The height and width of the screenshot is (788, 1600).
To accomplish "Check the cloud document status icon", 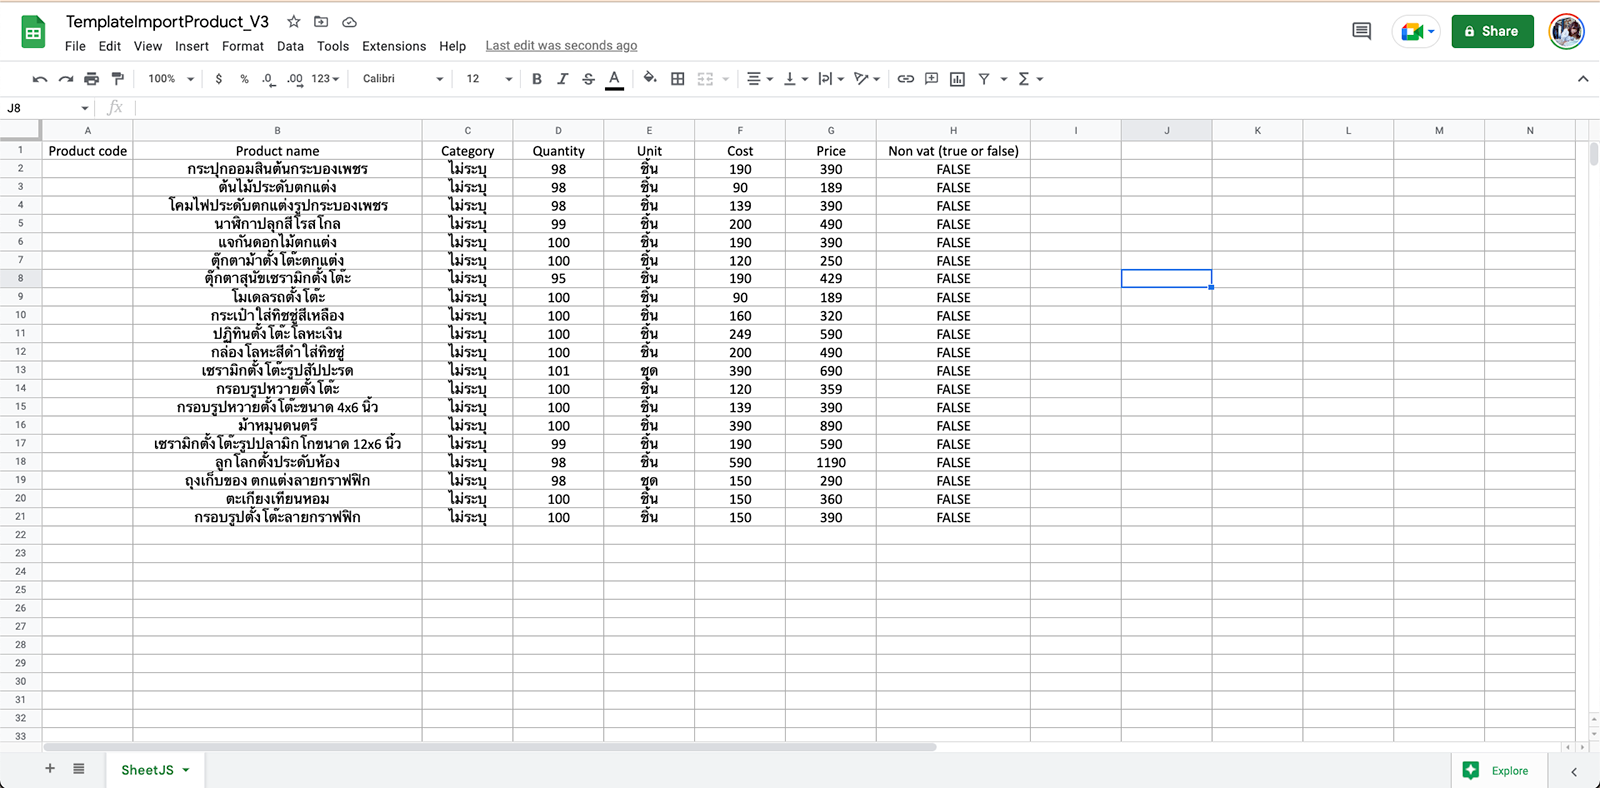I will pos(349,21).
